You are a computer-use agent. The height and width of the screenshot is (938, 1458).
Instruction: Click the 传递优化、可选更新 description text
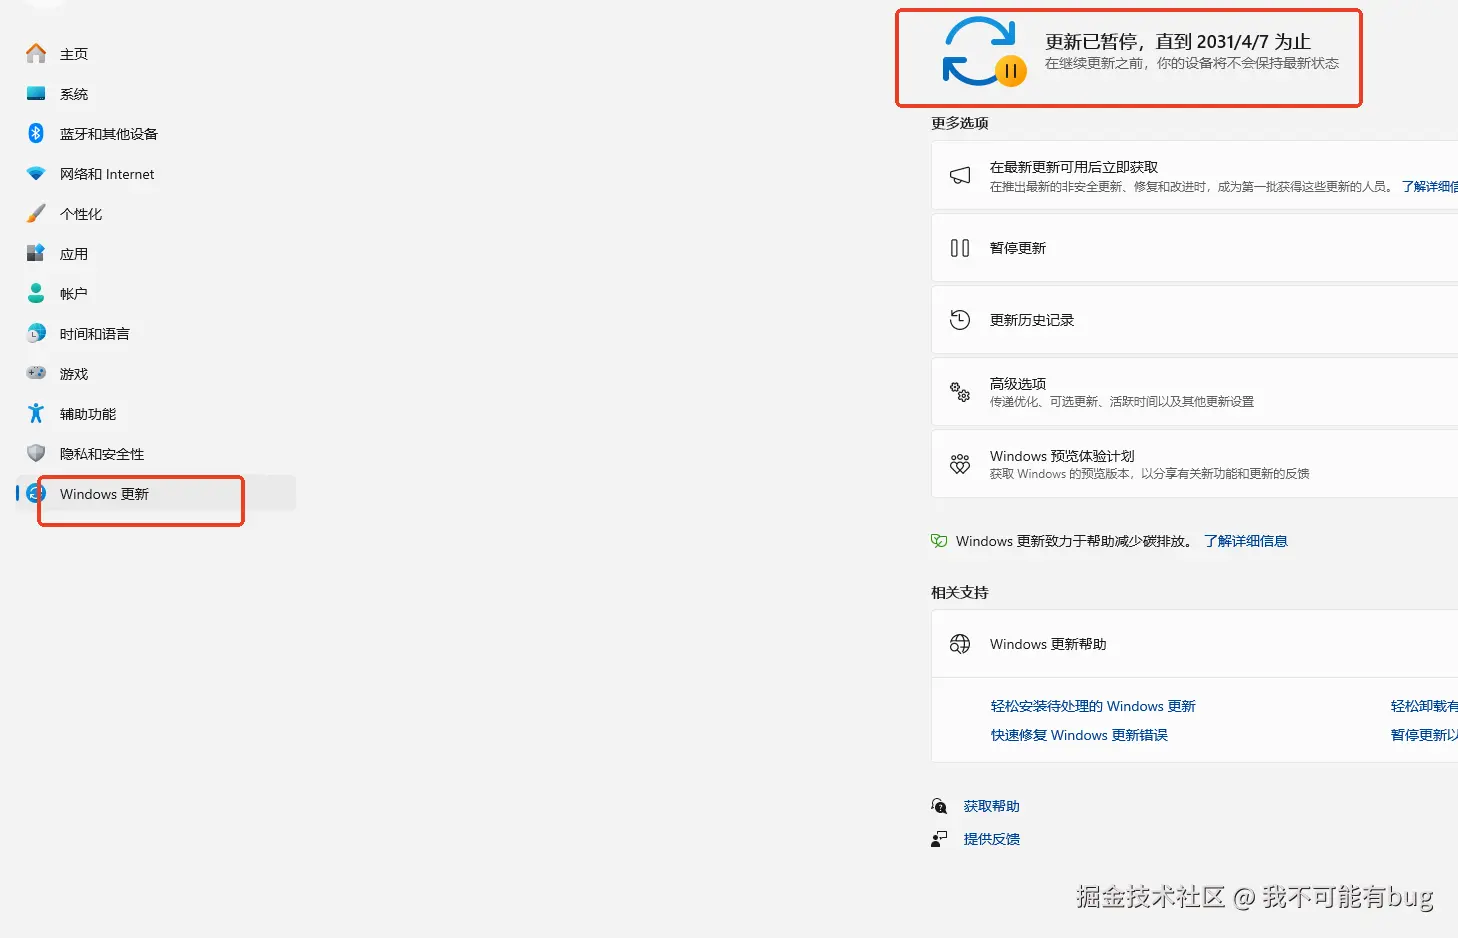pyautogui.click(x=1122, y=402)
